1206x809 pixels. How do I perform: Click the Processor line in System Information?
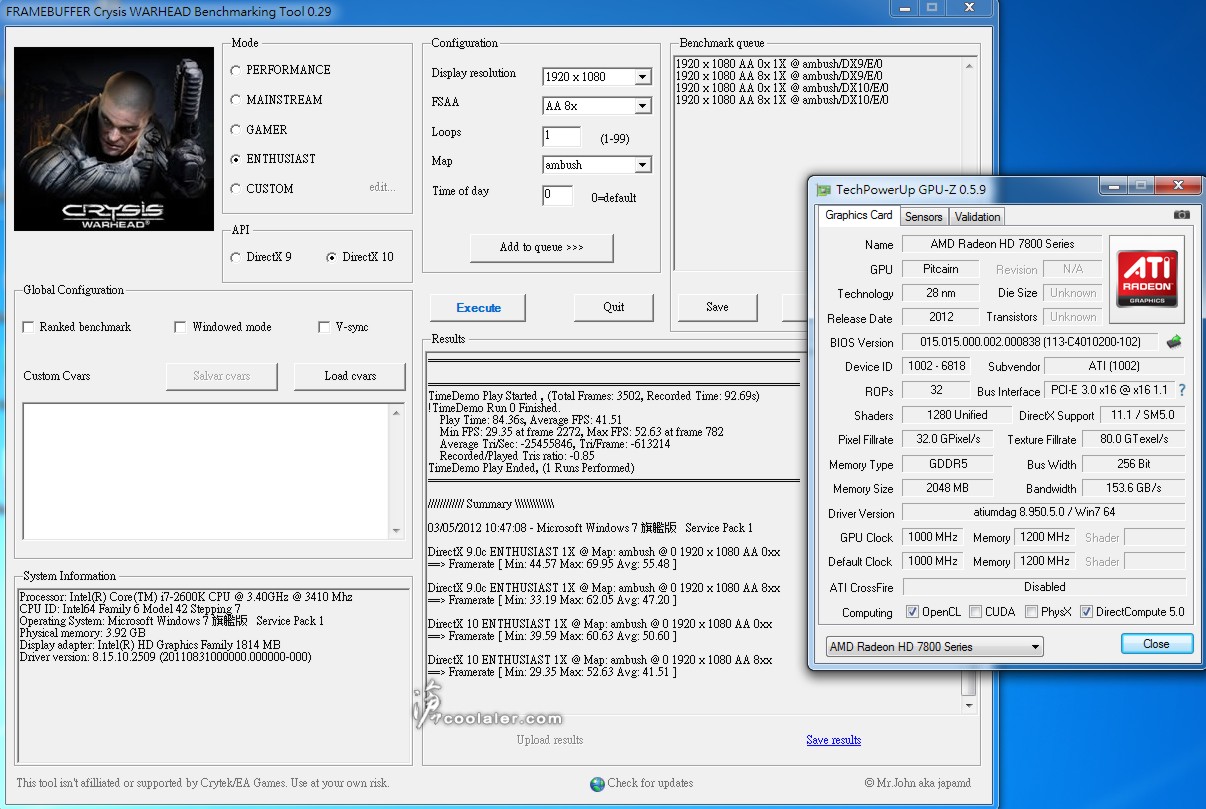click(185, 597)
